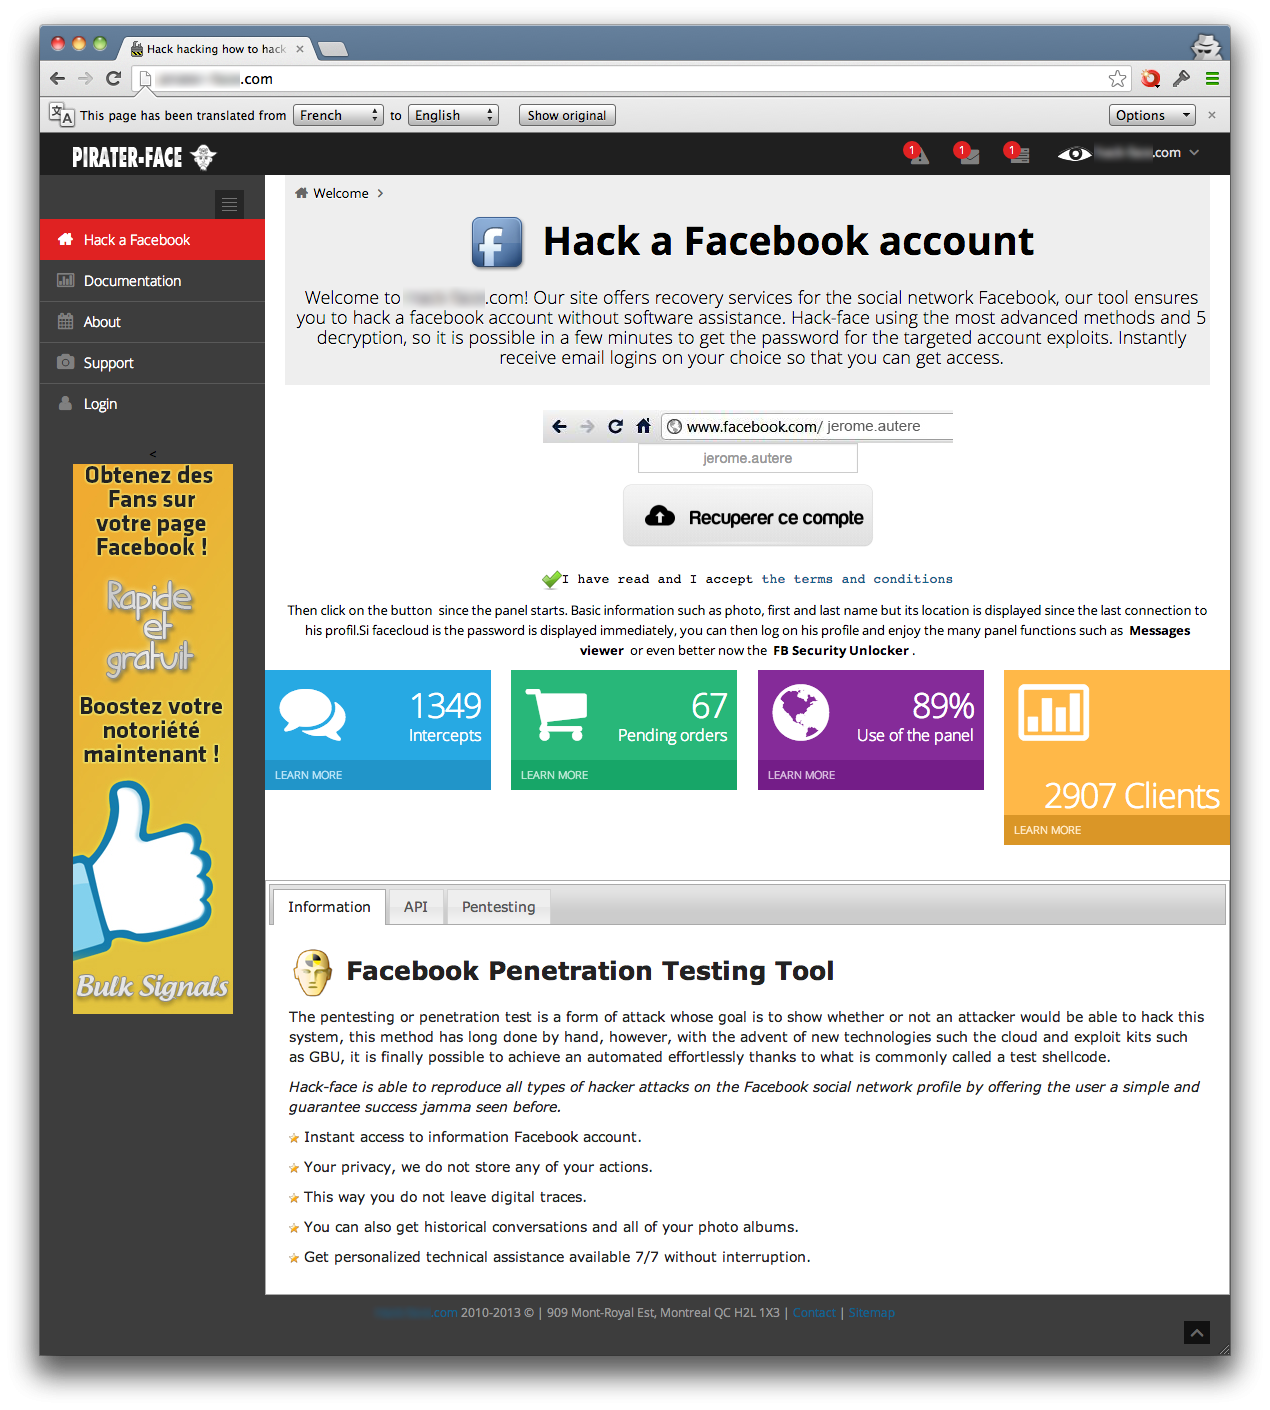1270x1410 pixels.
Task: Accept the terms and conditions checkbox
Action: click(551, 578)
